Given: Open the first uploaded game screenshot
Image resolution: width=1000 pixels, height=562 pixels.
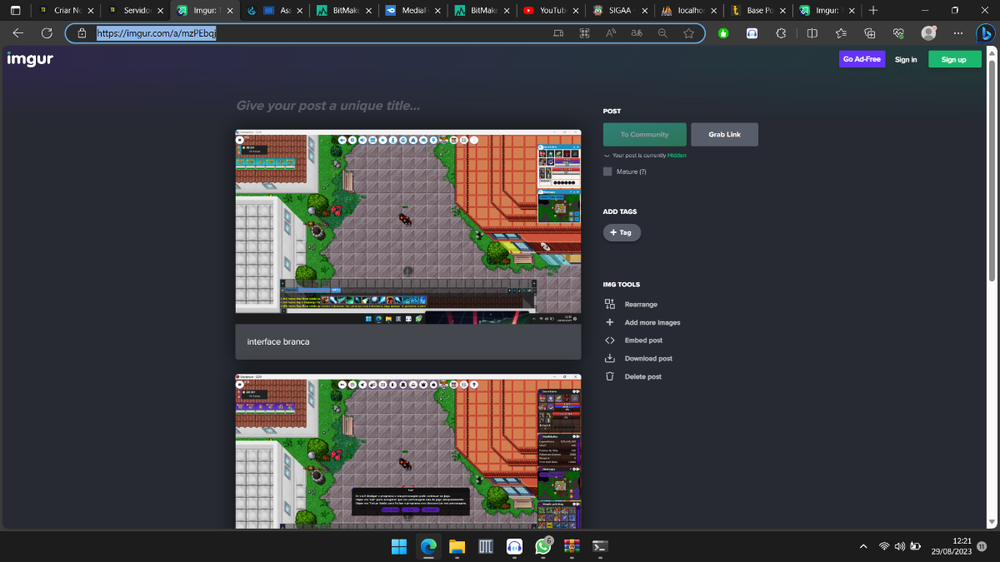Looking at the screenshot, I should [408, 226].
